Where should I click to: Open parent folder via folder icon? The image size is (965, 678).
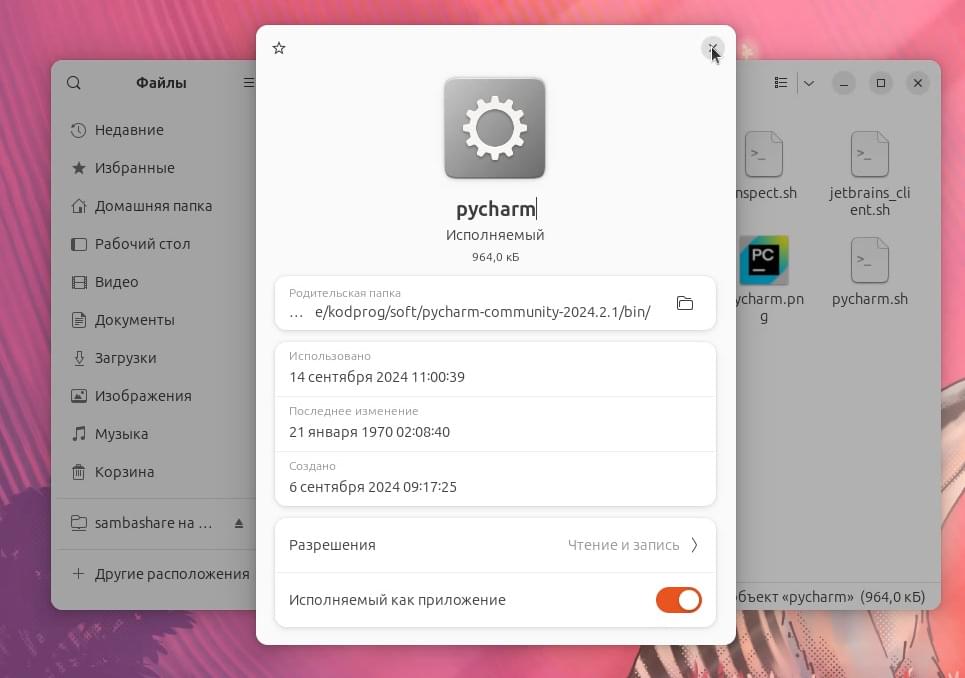[685, 303]
